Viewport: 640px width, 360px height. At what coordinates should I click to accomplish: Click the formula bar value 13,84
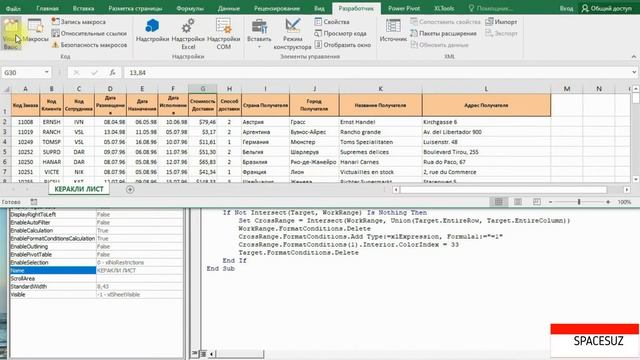pos(138,72)
